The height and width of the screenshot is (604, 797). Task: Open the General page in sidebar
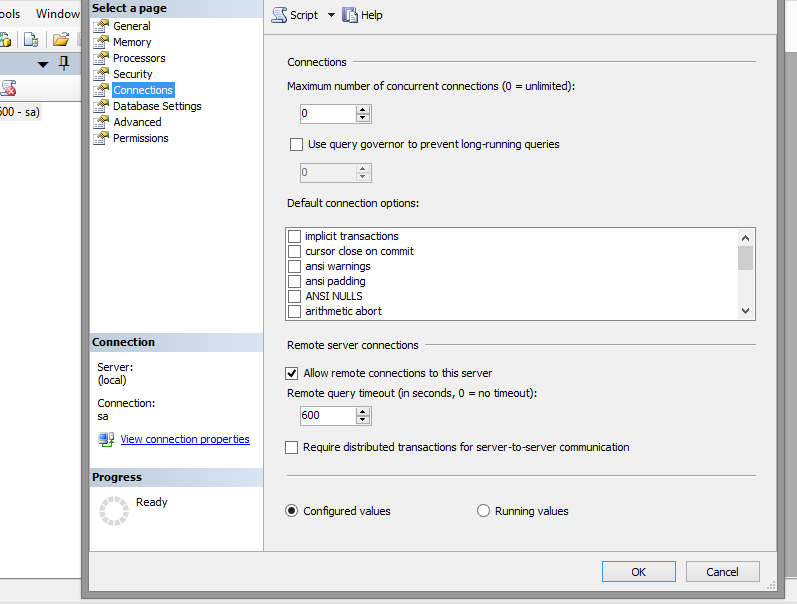[x=131, y=26]
